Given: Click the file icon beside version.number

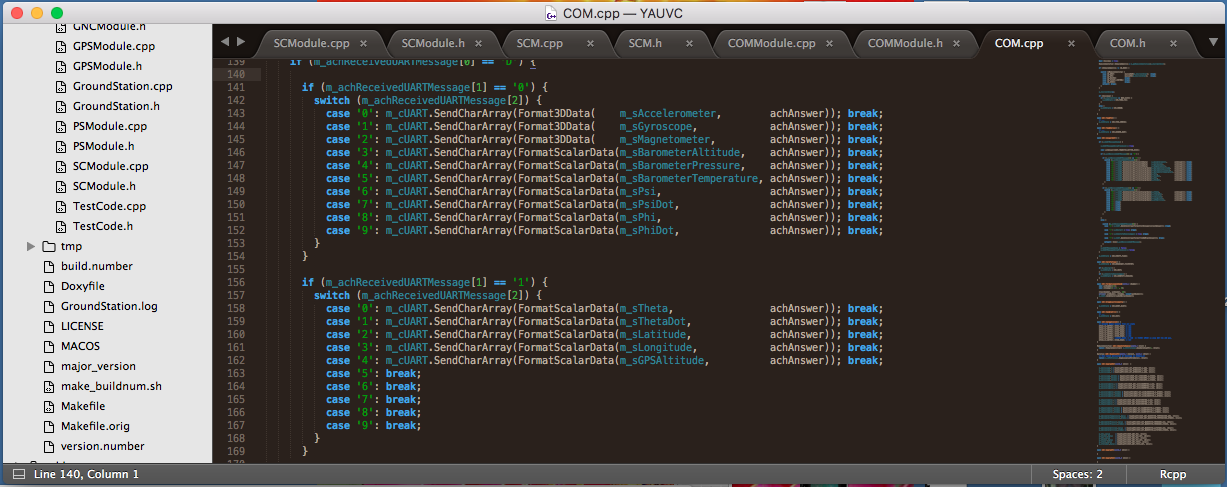Looking at the screenshot, I should pyautogui.click(x=49, y=446).
